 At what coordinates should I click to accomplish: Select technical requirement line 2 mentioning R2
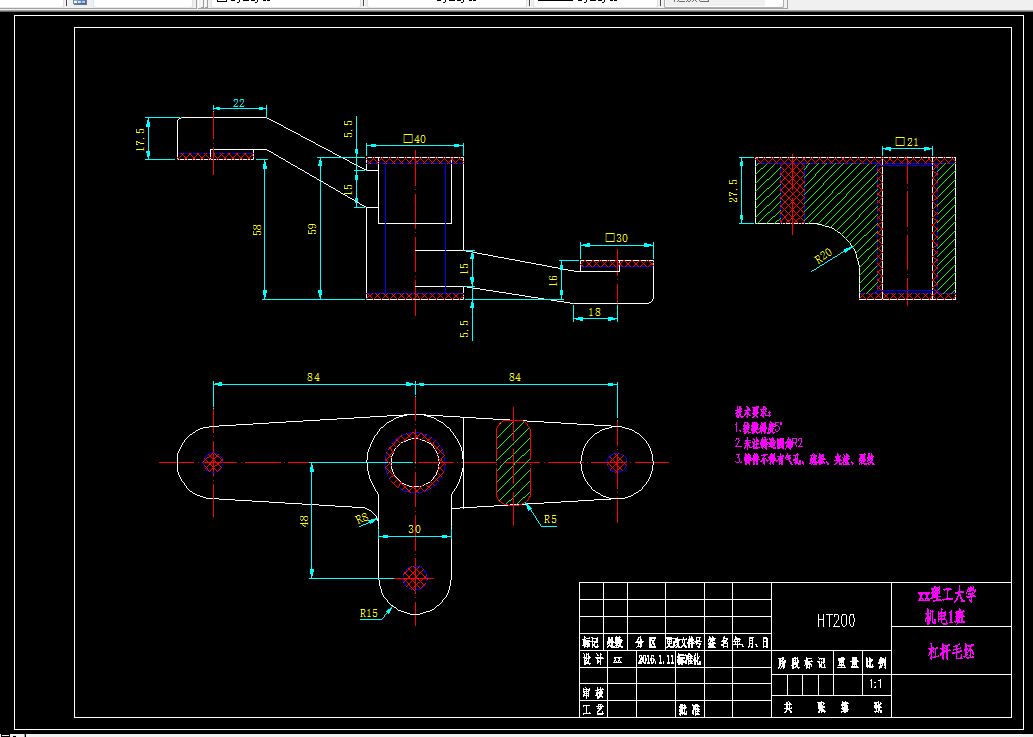(769, 443)
